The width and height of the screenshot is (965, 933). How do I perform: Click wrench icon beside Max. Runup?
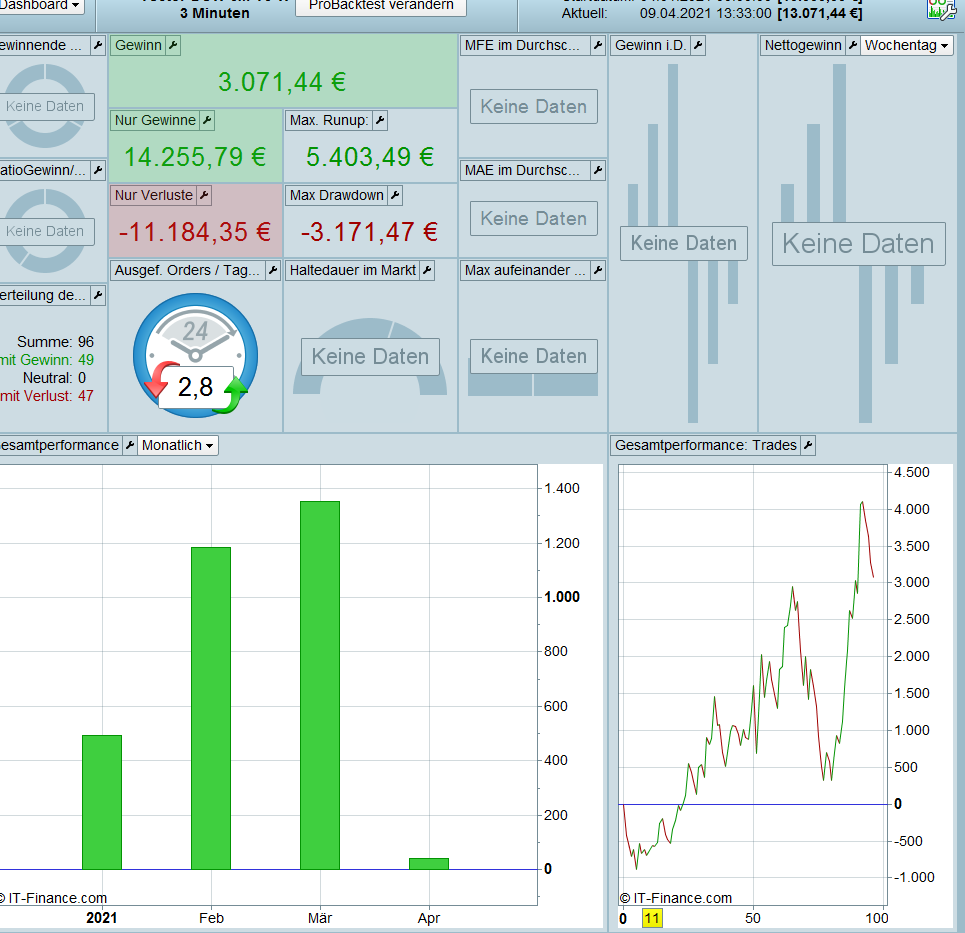pos(380,121)
